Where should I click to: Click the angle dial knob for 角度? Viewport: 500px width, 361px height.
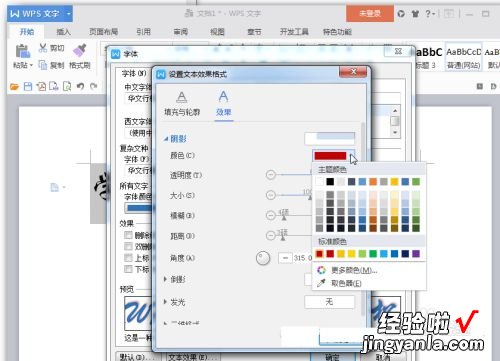coord(263,258)
